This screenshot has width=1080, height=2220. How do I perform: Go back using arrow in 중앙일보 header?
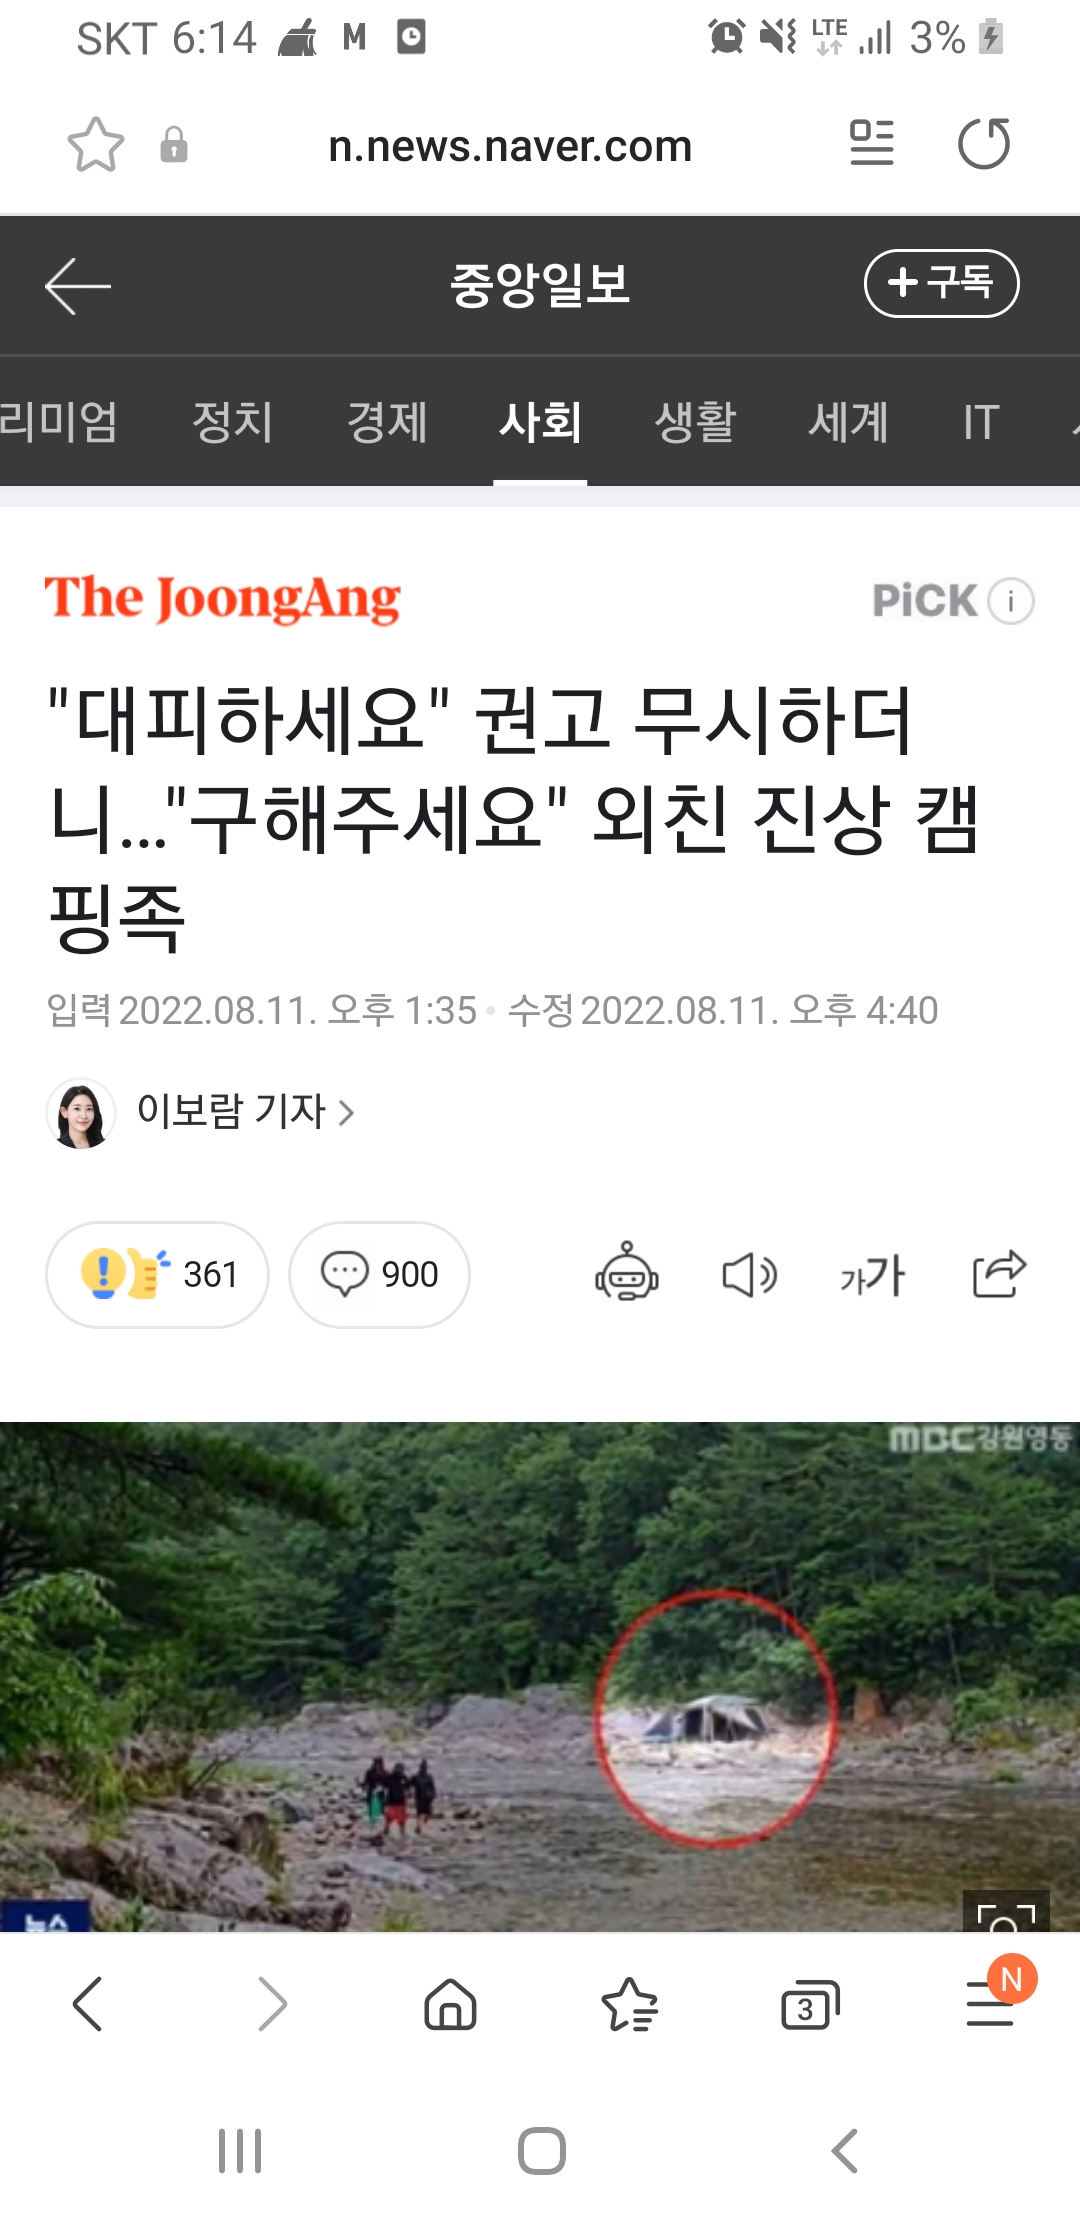click(78, 286)
